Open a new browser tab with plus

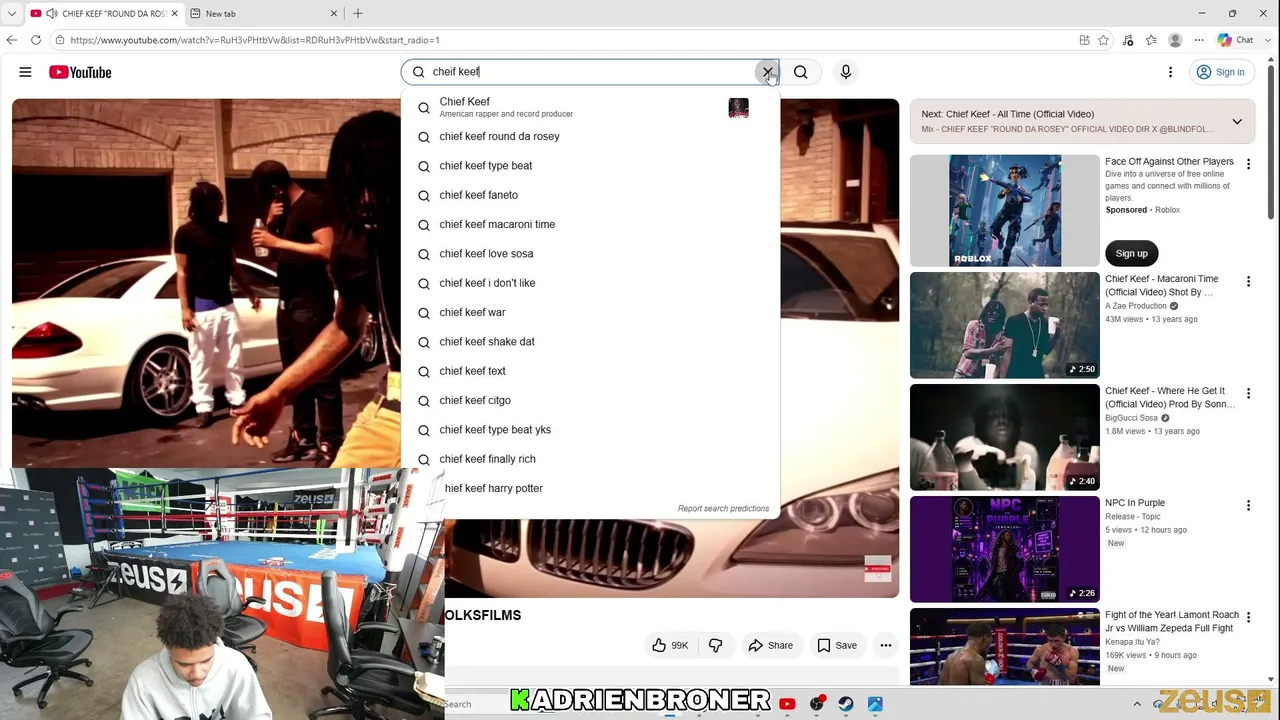(358, 14)
